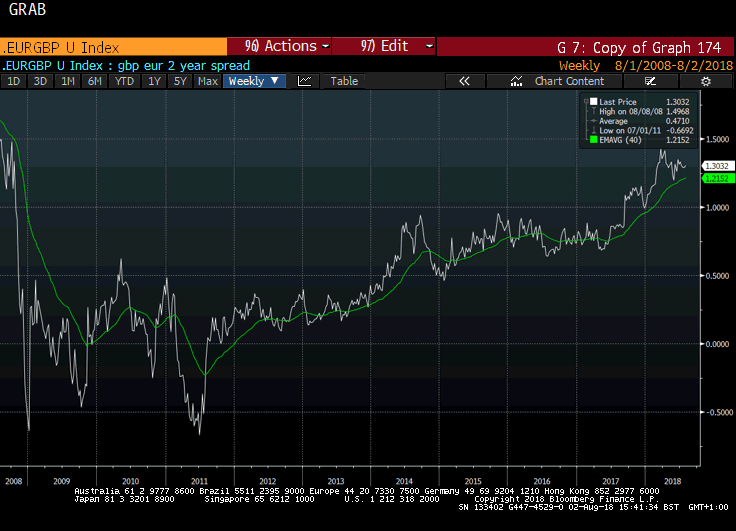
Task: Click the Low marker icon in legend
Action: point(593,131)
